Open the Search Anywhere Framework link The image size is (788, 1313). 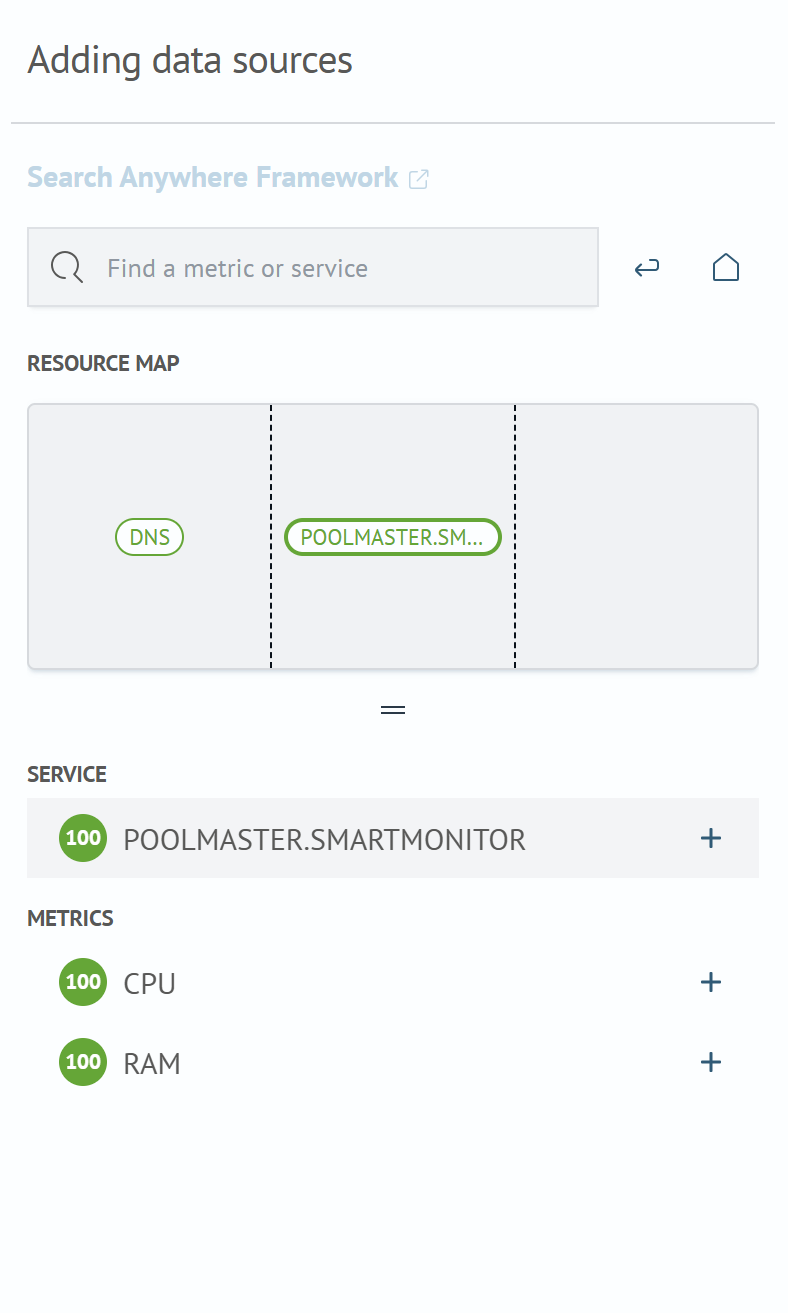coord(213,178)
